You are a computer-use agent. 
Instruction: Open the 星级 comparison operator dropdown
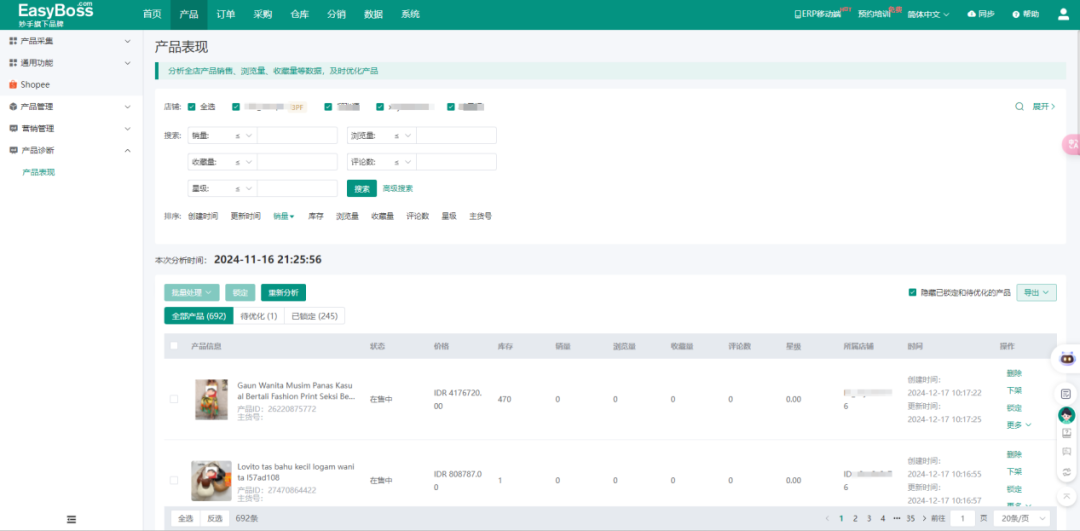pos(243,188)
